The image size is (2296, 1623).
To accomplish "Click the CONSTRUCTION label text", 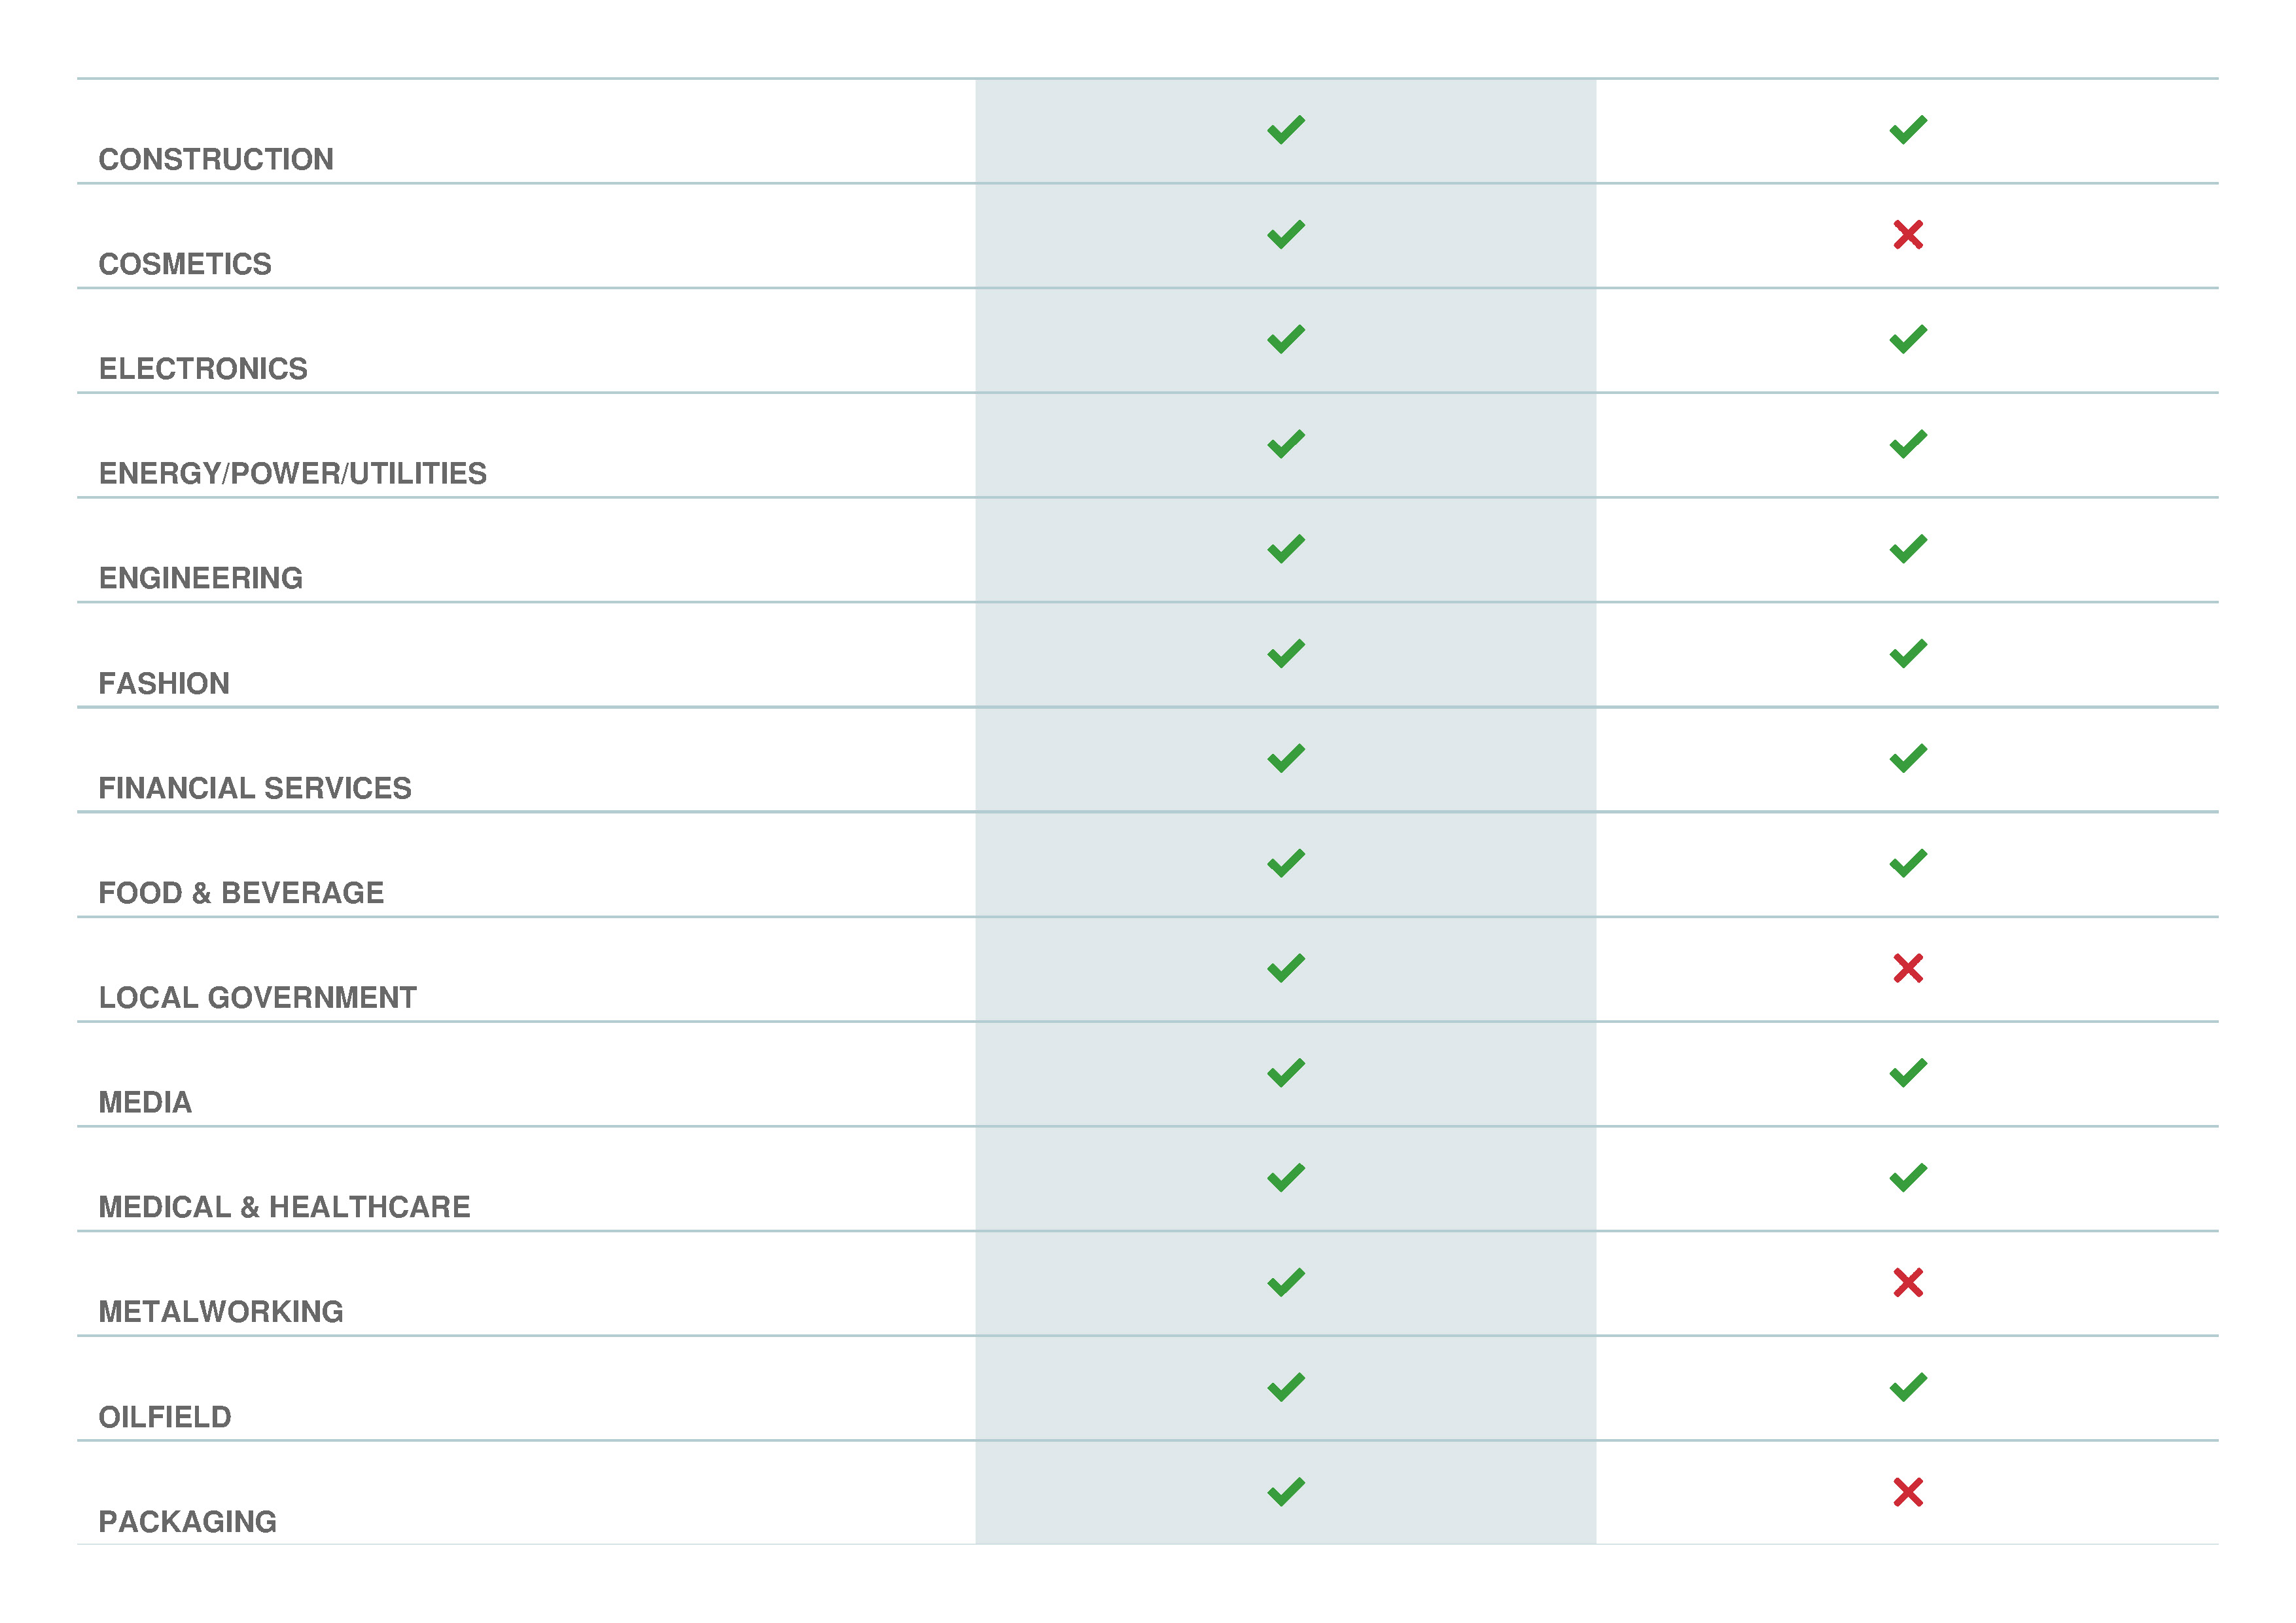I will 216,159.
